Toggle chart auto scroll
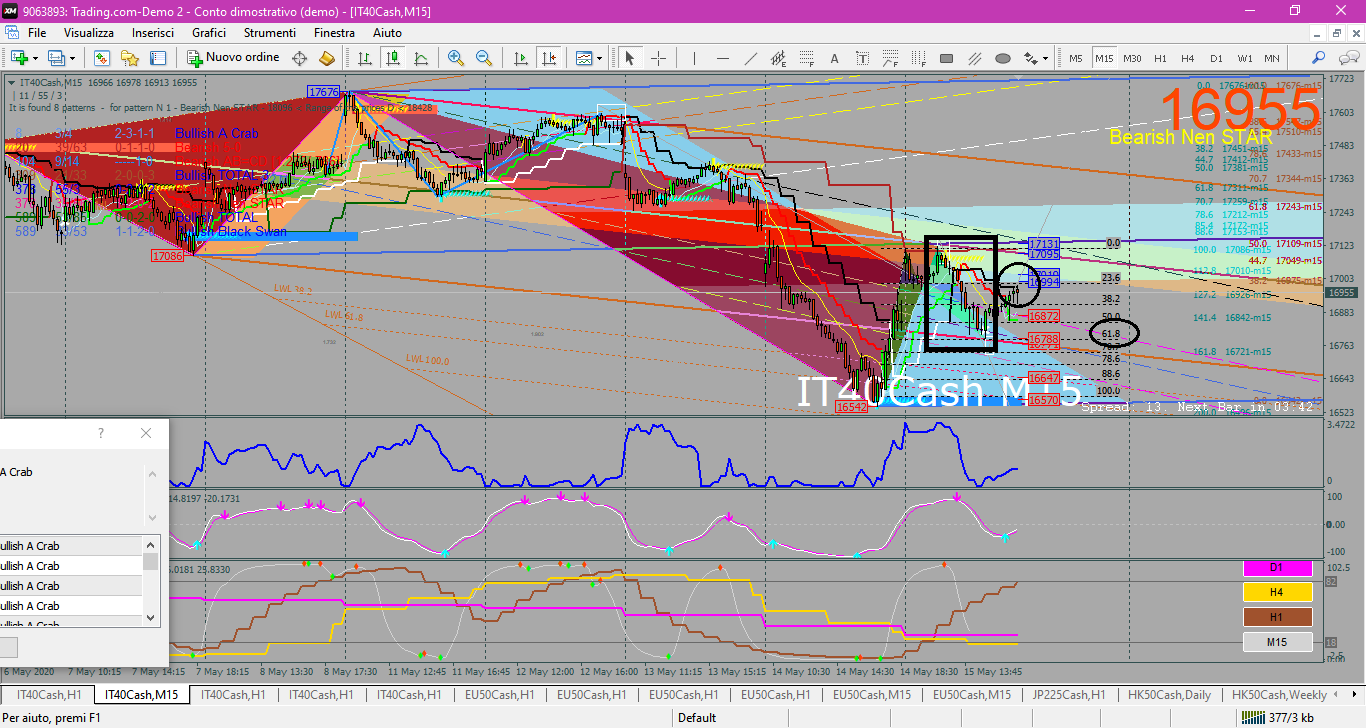Screen dimensions: 1366x728 tap(520, 58)
